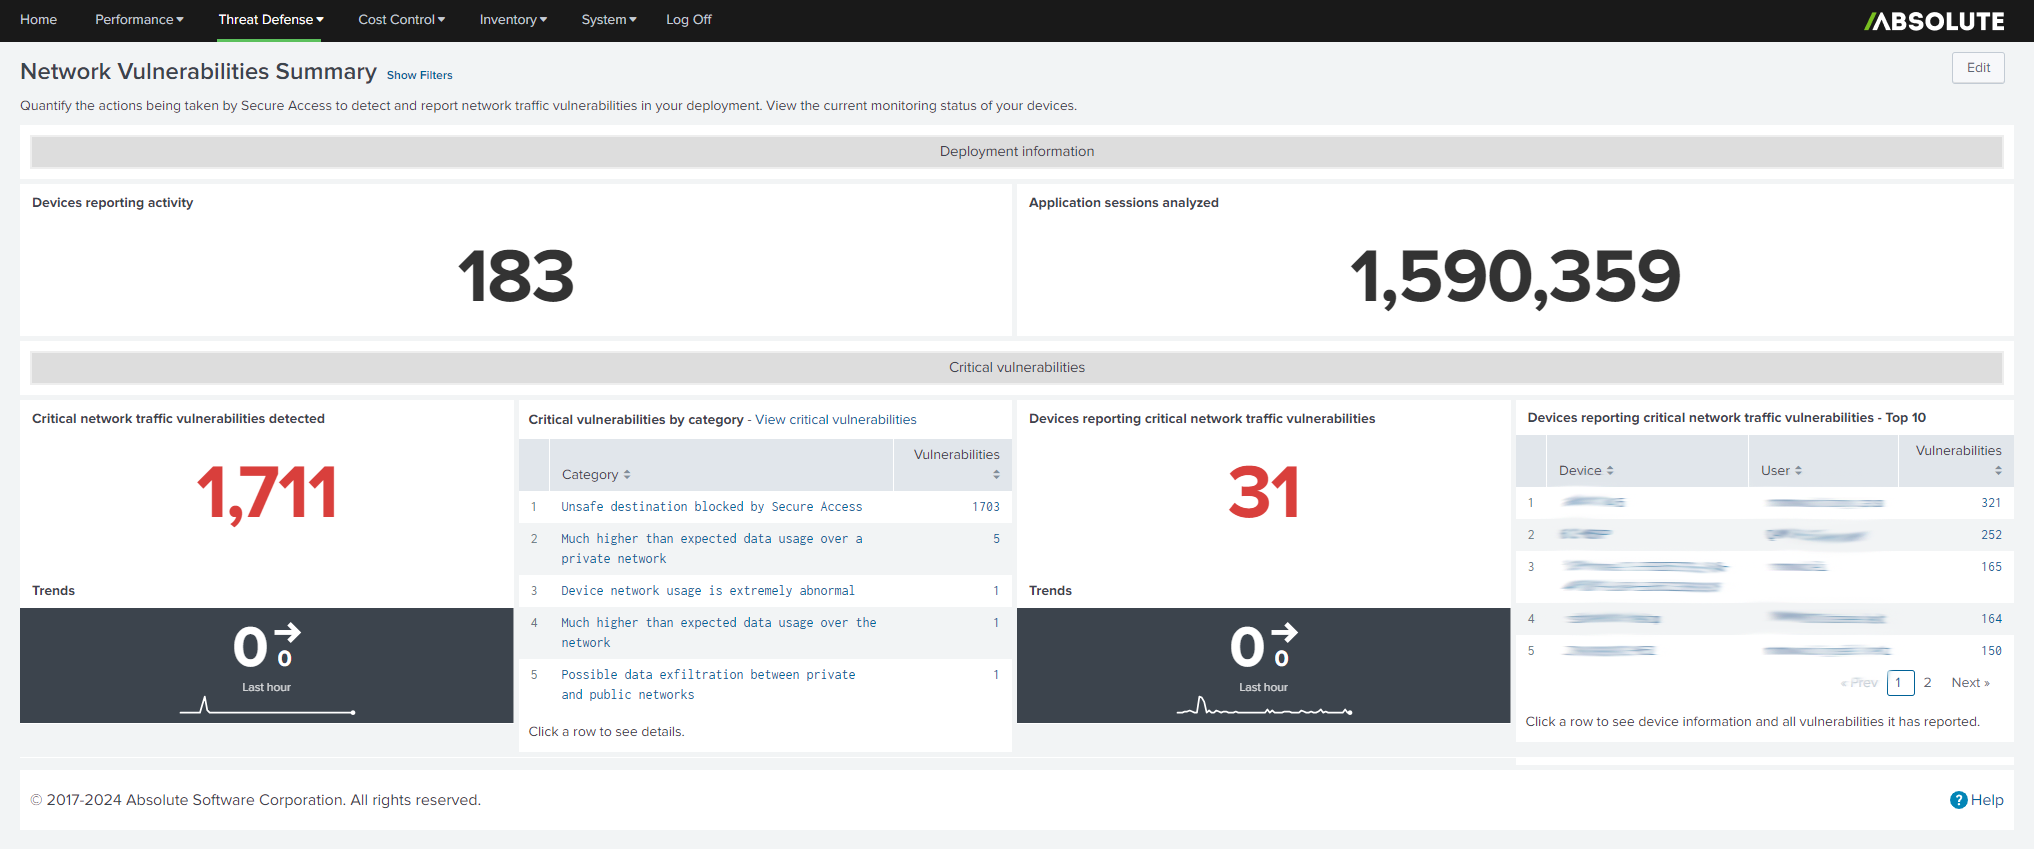Open the Cost Control dropdown
This screenshot has width=2034, height=849.
(x=401, y=20)
